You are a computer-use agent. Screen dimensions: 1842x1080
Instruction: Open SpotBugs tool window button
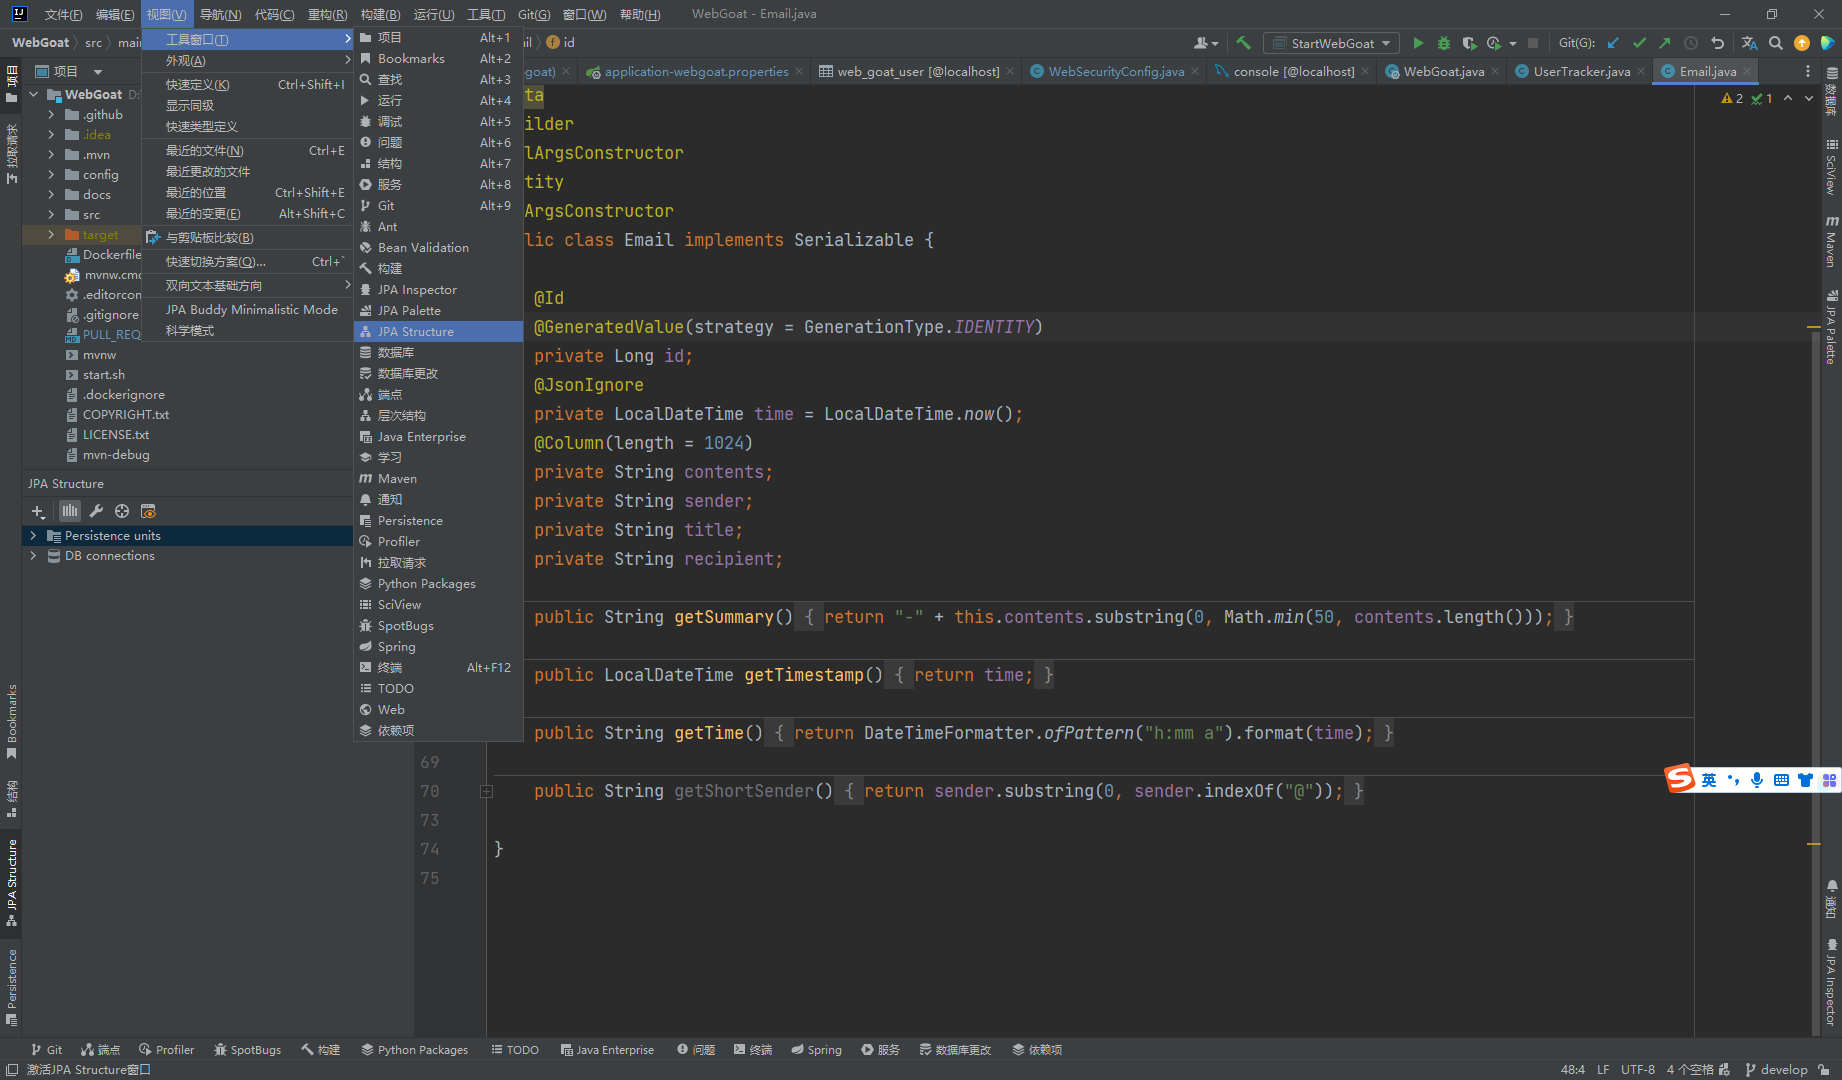coord(247,1049)
